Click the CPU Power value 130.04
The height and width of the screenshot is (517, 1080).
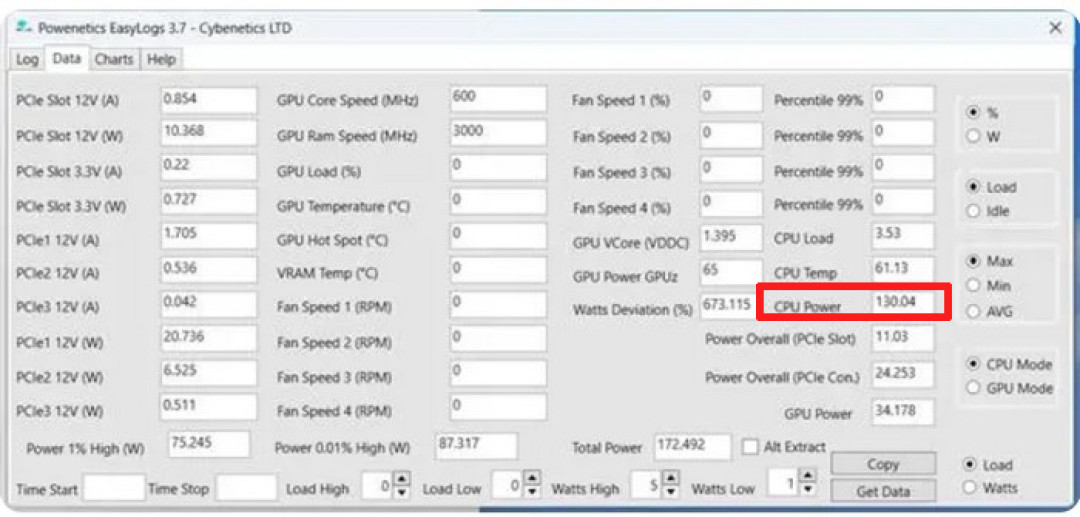tap(903, 303)
